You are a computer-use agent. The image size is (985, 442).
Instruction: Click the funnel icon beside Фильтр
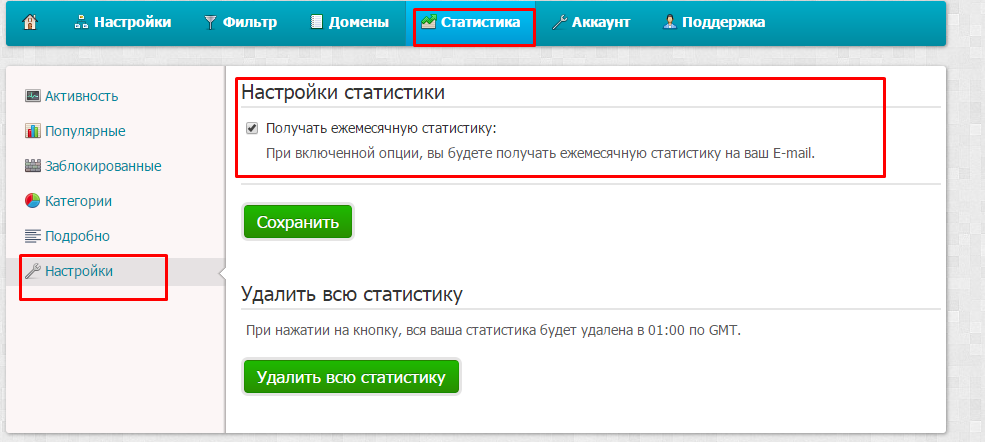tap(210, 23)
